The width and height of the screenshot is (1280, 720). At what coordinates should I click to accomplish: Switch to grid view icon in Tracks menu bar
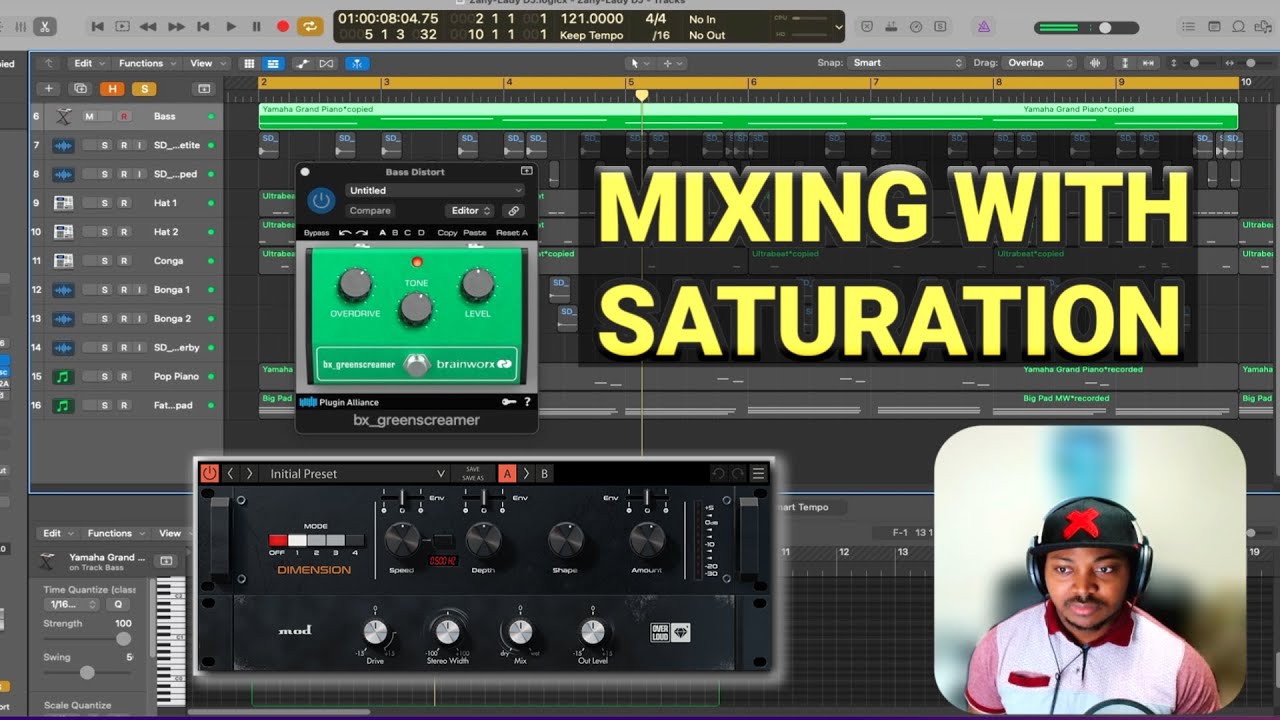tap(249, 63)
